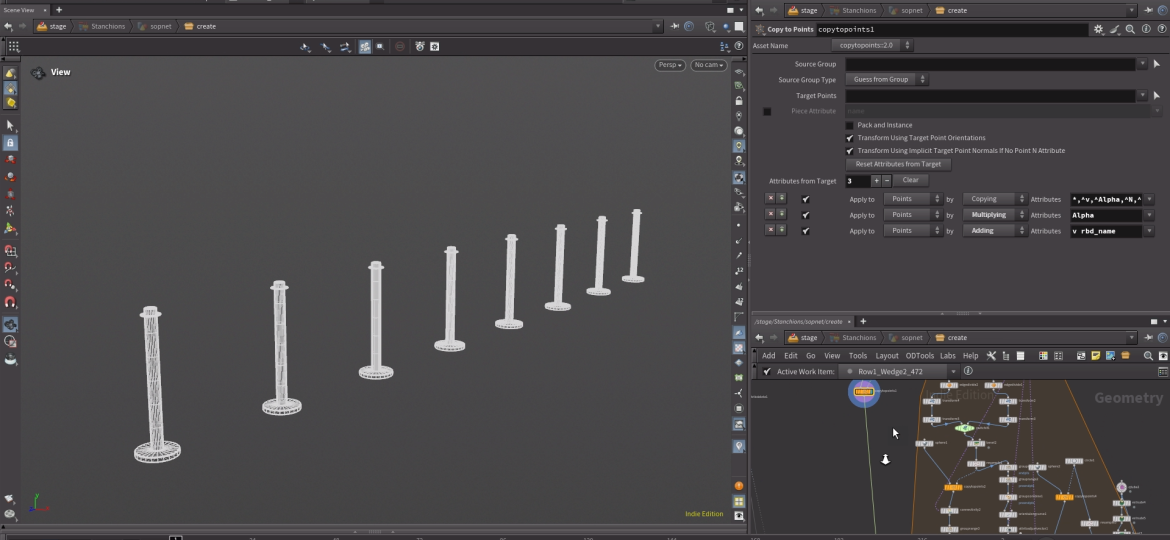The height and width of the screenshot is (540, 1170).
Task: Add a new Scene View pane tab
Action: [59, 10]
